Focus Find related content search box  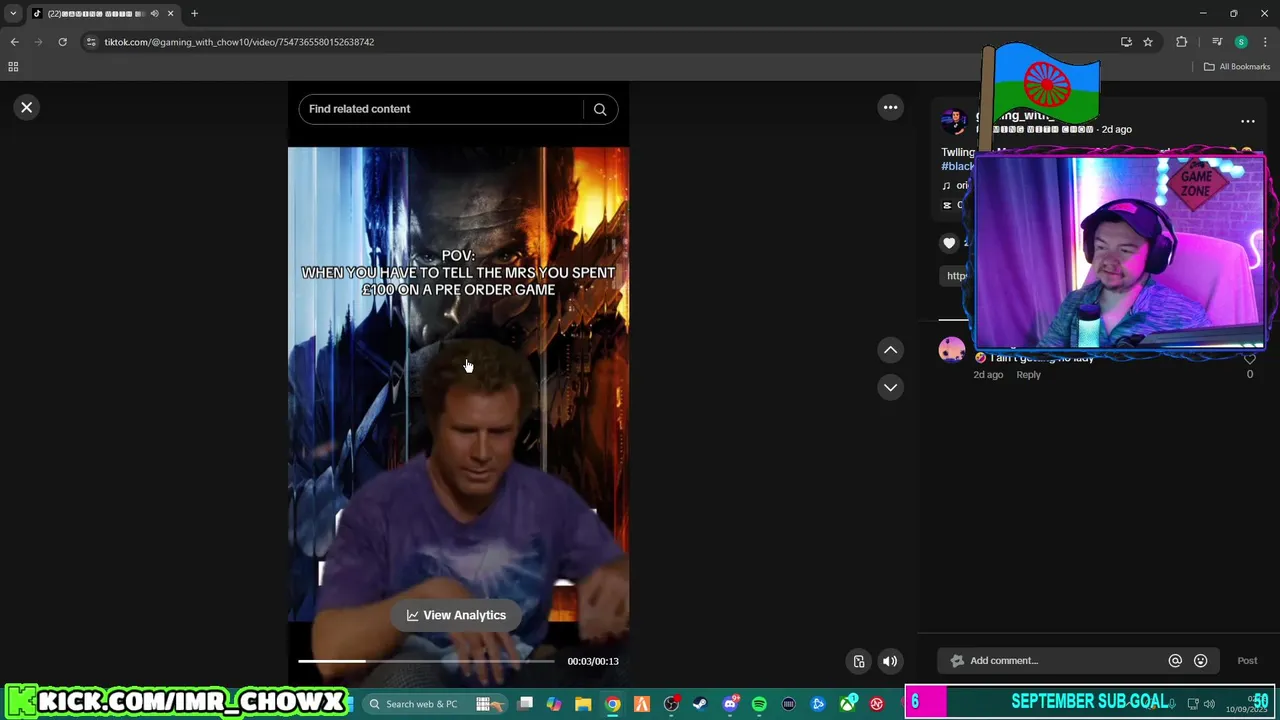point(440,109)
